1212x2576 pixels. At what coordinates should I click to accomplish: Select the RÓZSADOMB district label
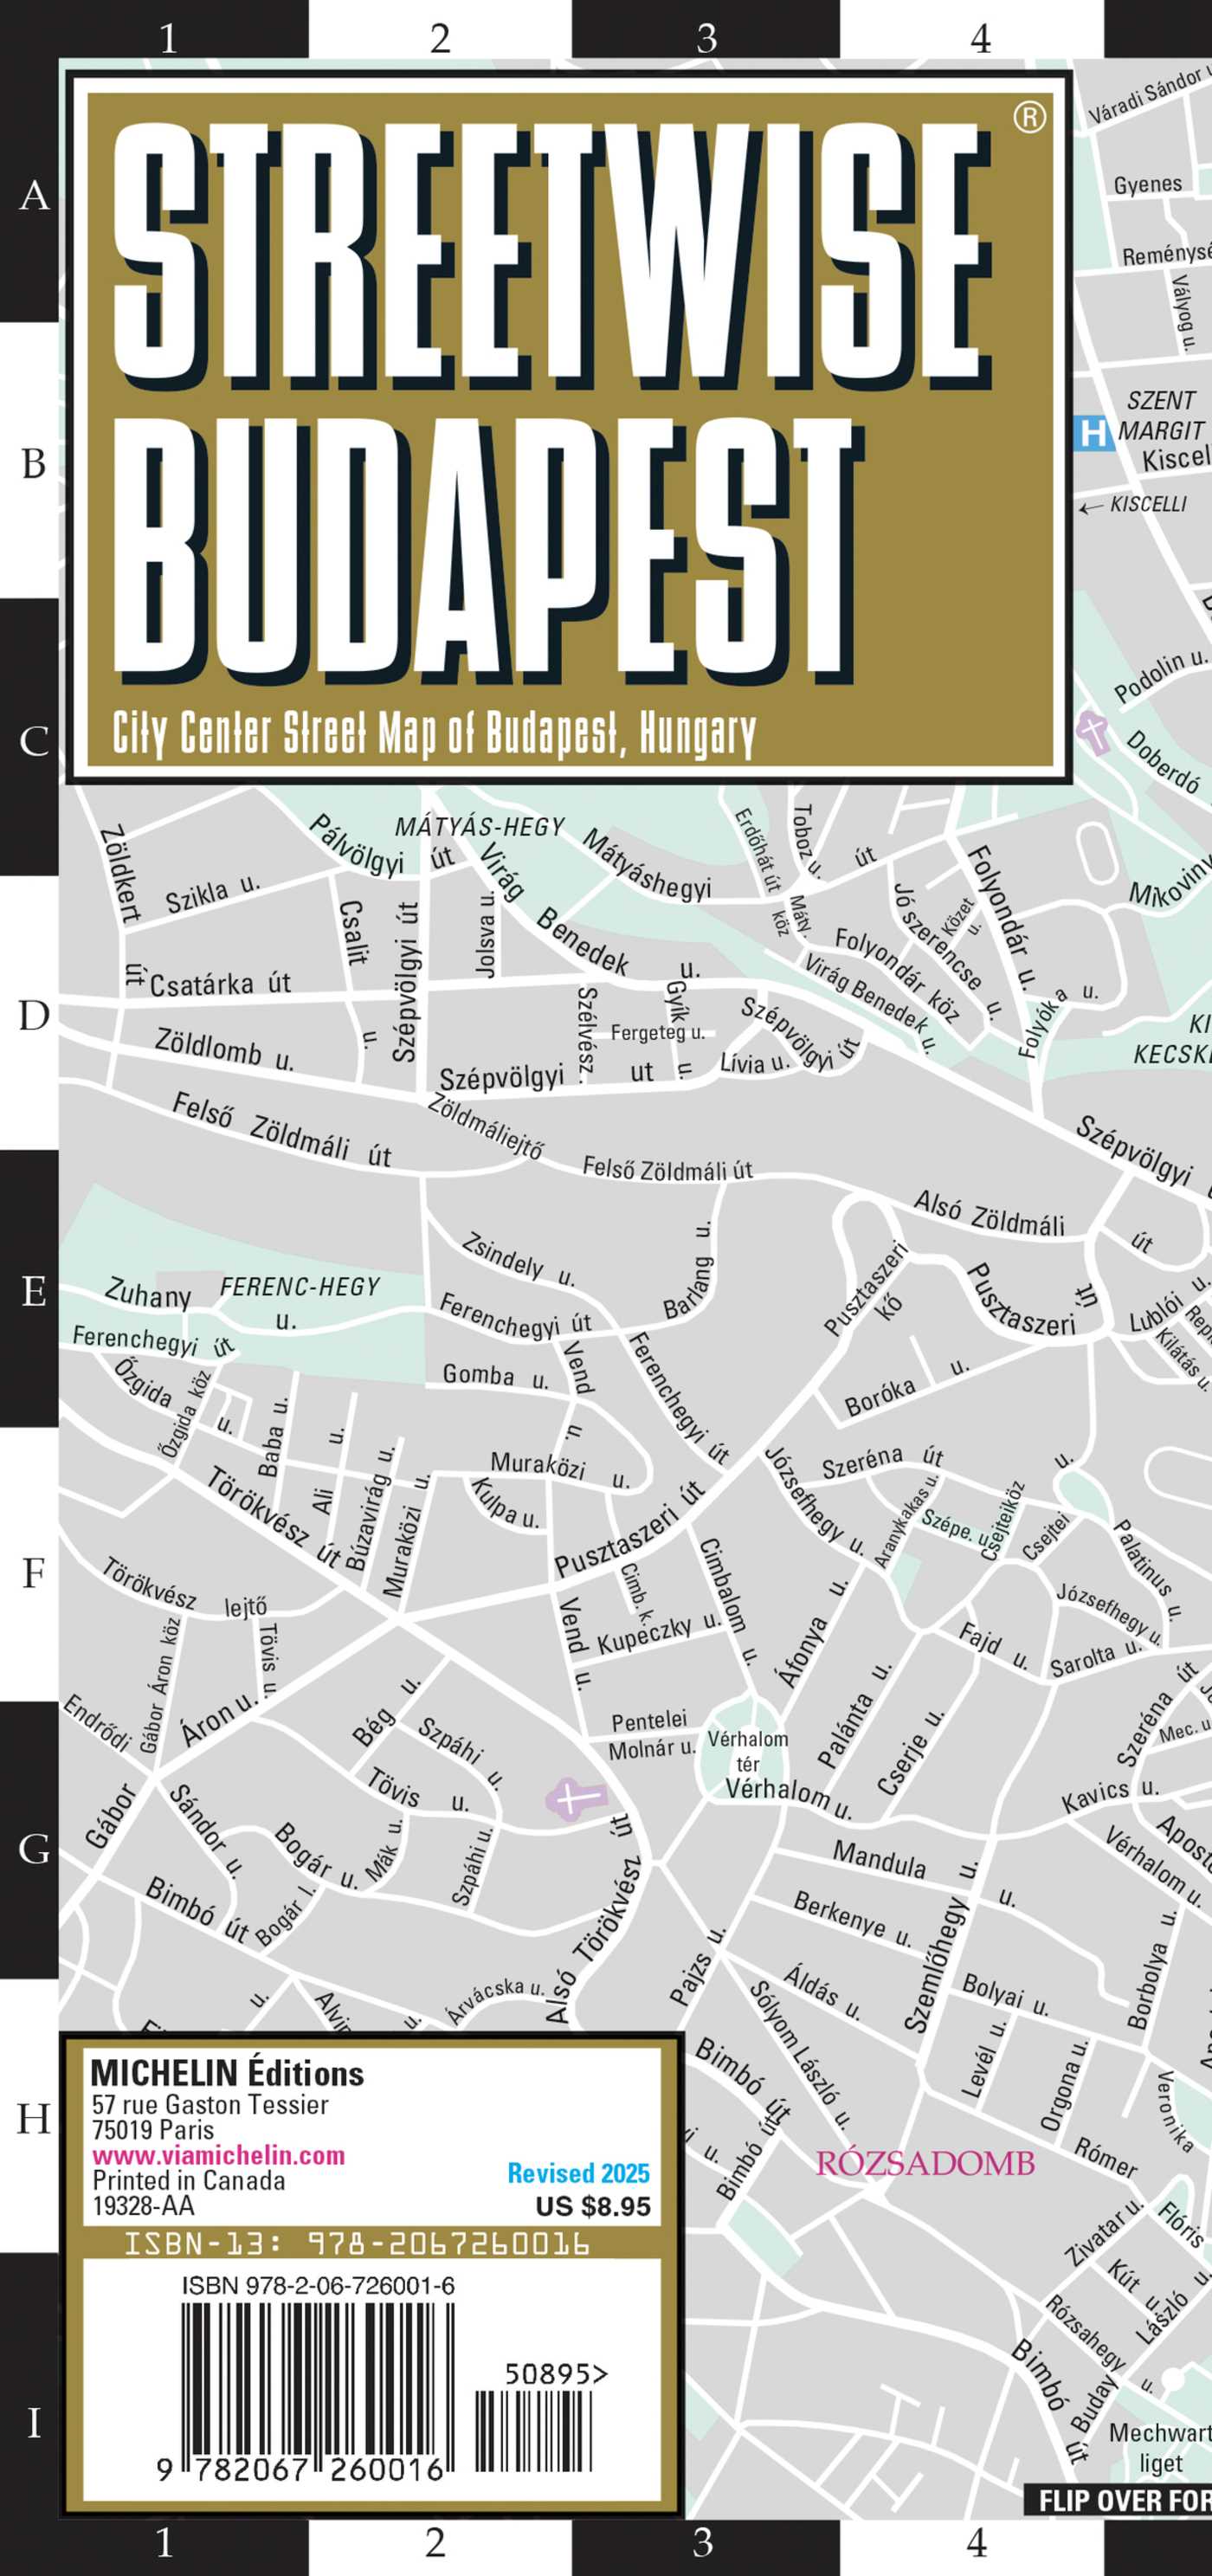click(925, 2163)
